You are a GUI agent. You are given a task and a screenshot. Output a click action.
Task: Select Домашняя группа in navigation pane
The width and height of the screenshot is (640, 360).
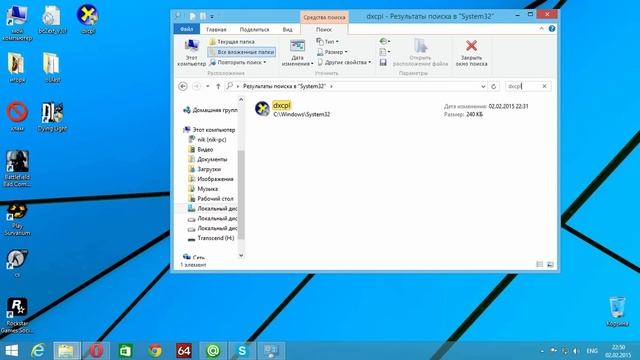point(210,110)
